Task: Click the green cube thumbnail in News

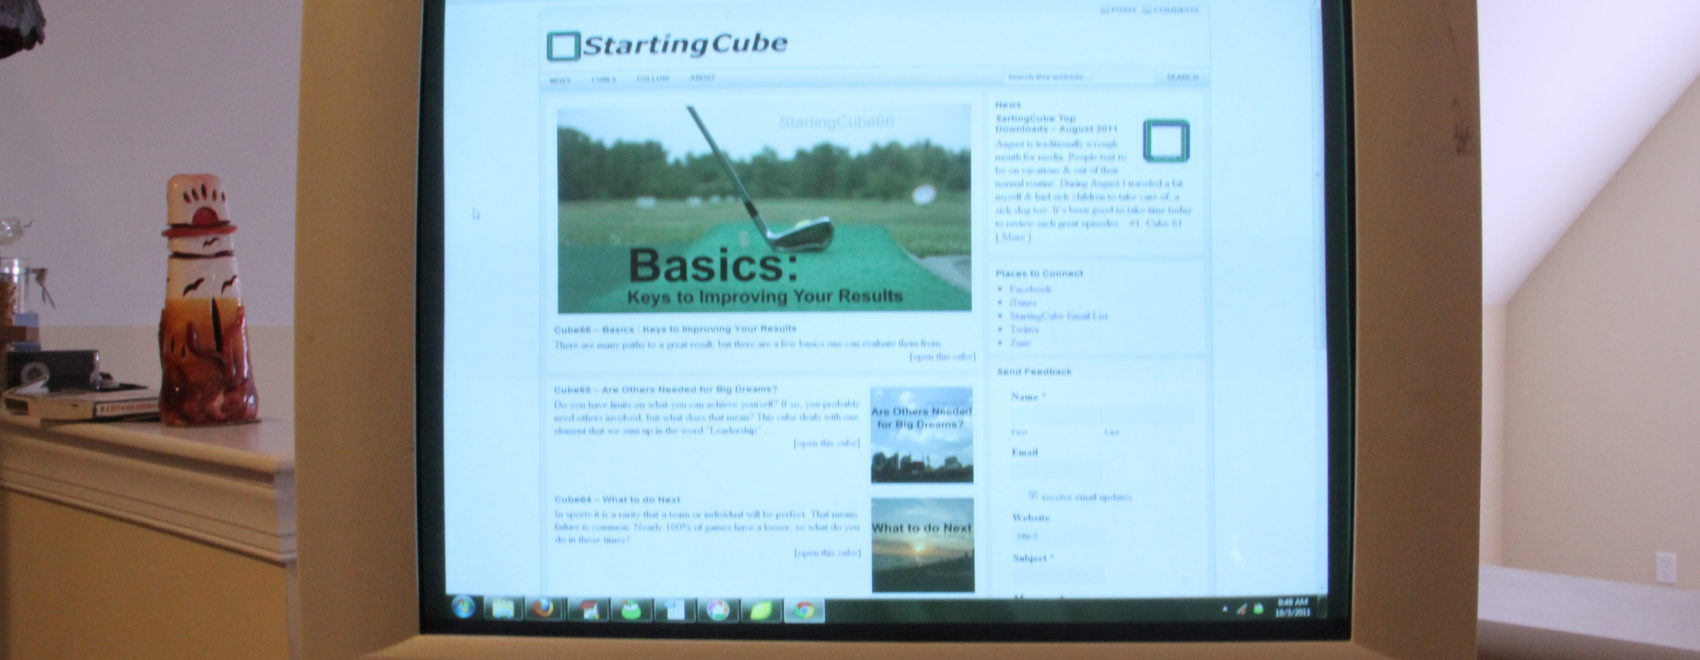Action: 1166,140
